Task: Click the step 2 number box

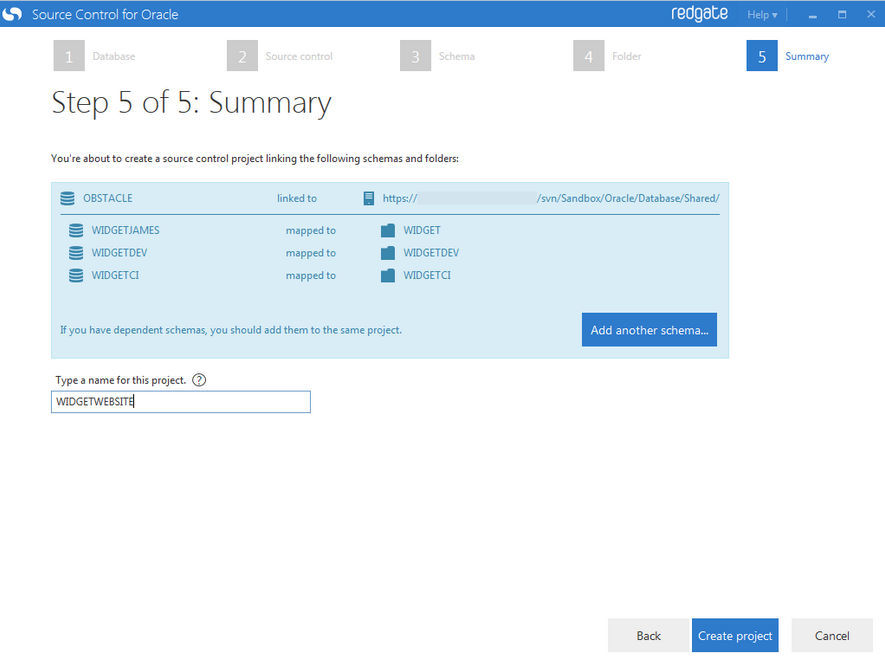Action: point(242,55)
